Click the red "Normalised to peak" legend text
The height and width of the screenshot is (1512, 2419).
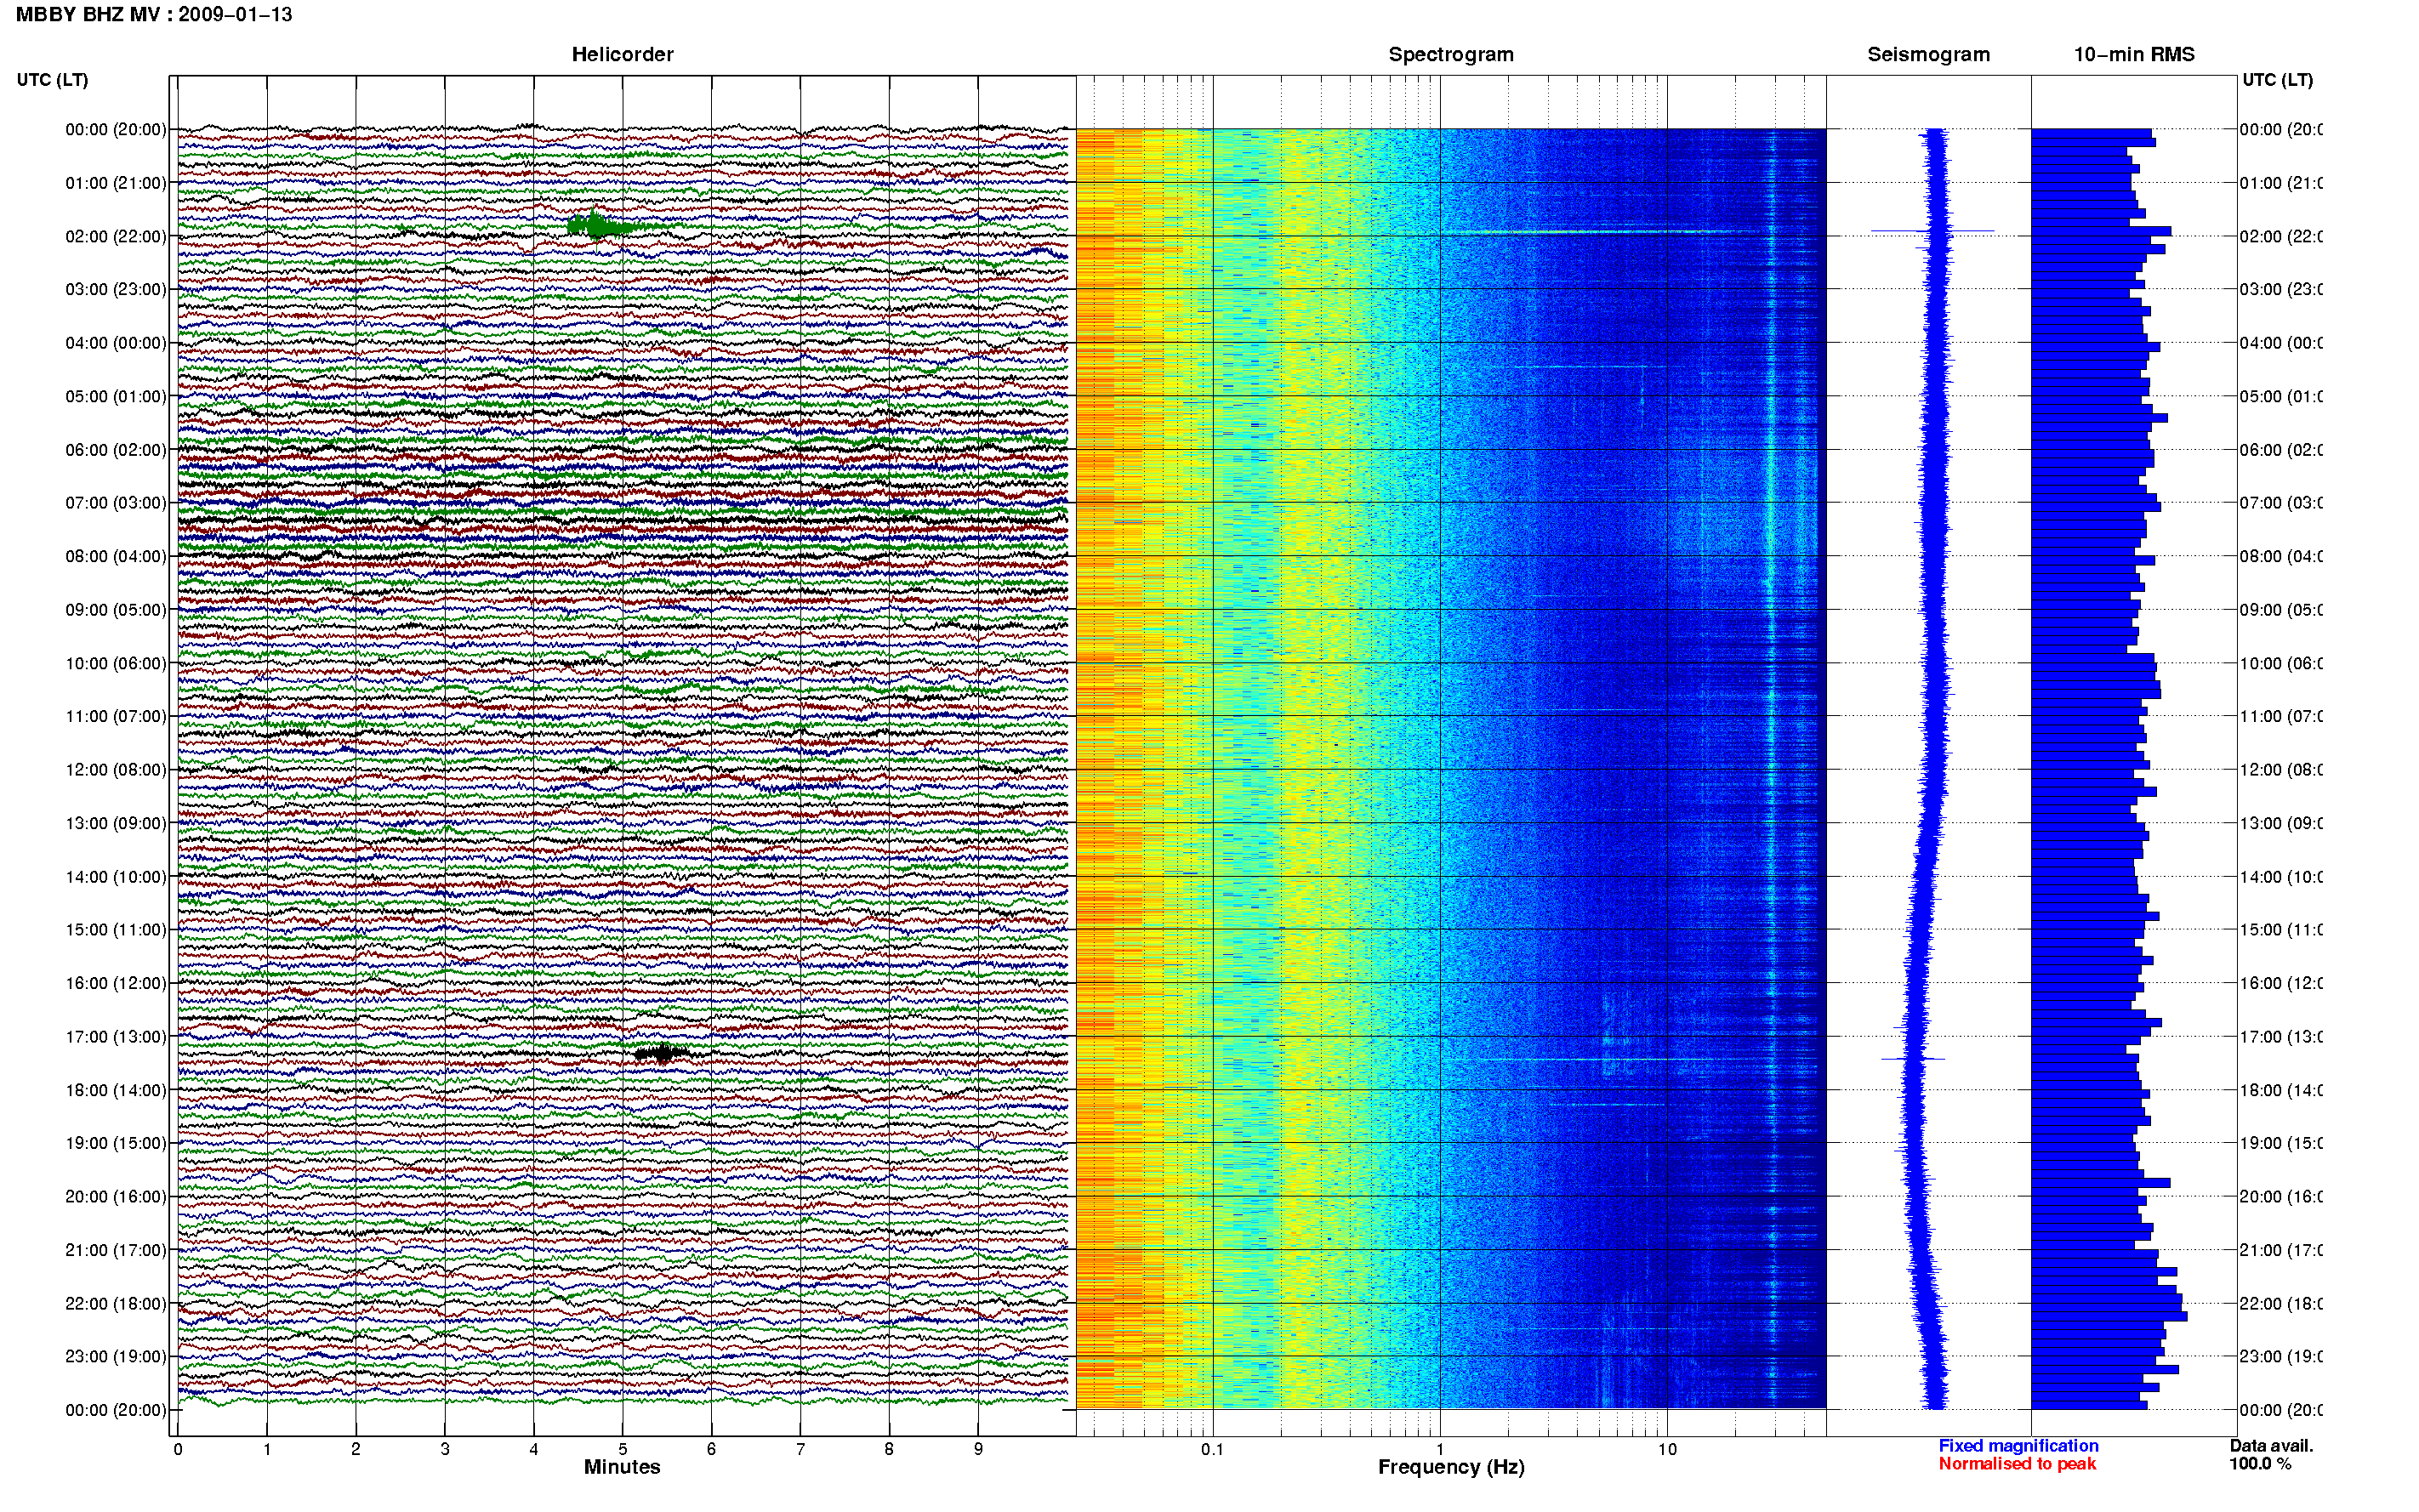tap(2017, 1464)
